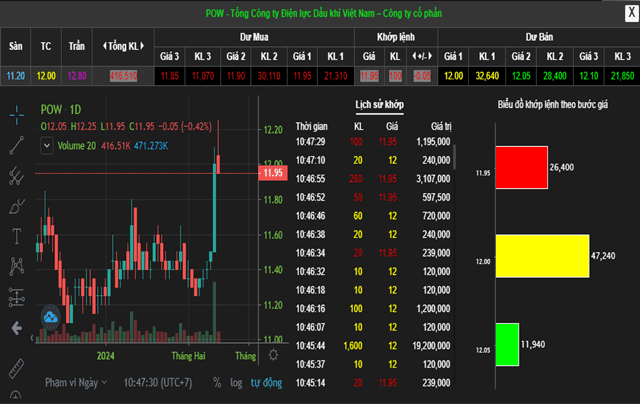Click the left arrow beside Tổng KL
The width and height of the screenshot is (640, 404).
coord(104,46)
